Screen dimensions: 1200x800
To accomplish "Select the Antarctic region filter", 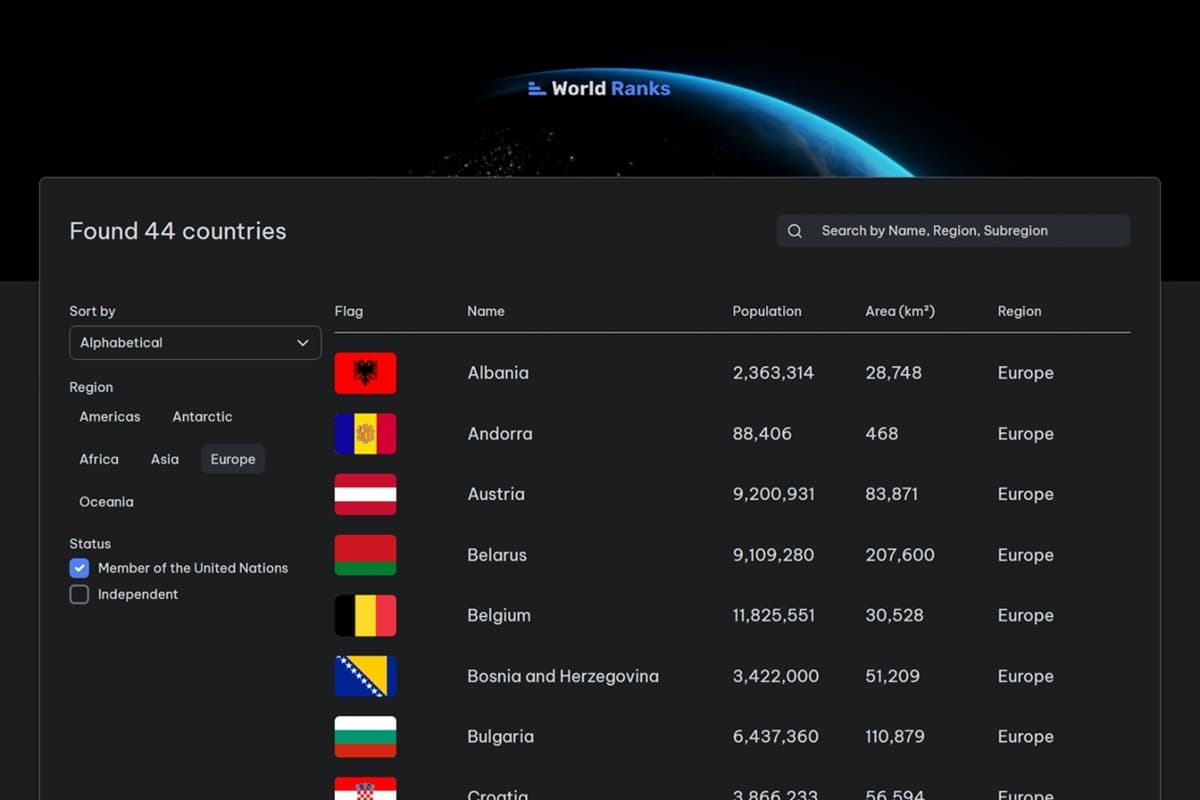I will [x=202, y=417].
